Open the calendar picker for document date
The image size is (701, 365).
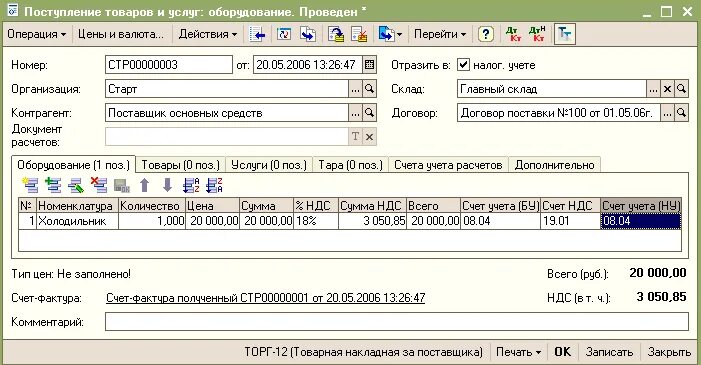[369, 65]
